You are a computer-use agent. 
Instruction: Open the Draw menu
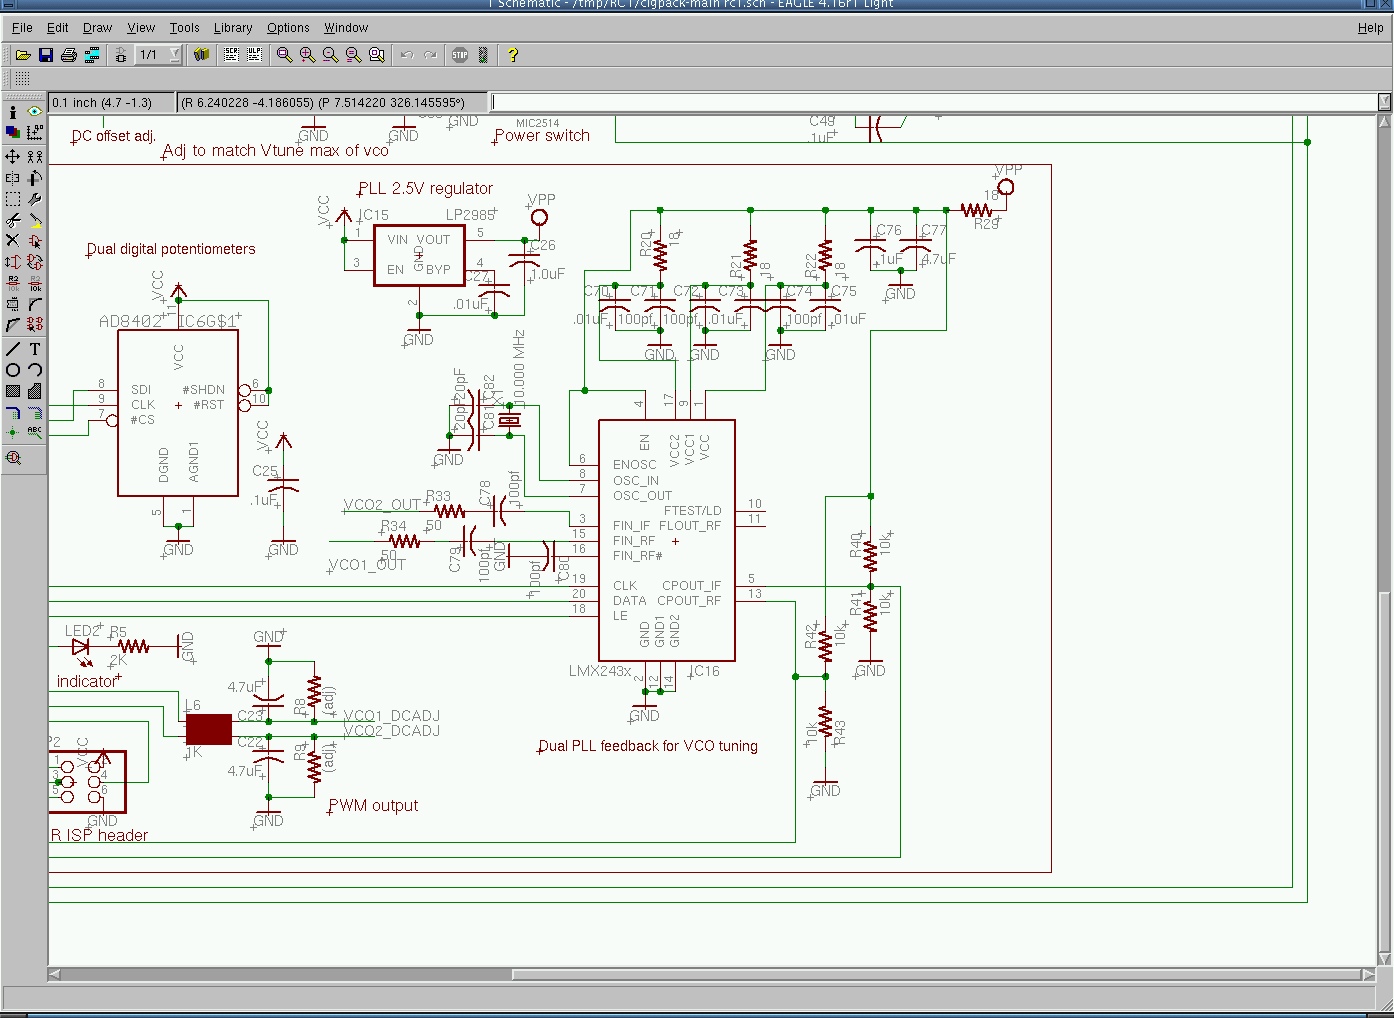point(97,28)
